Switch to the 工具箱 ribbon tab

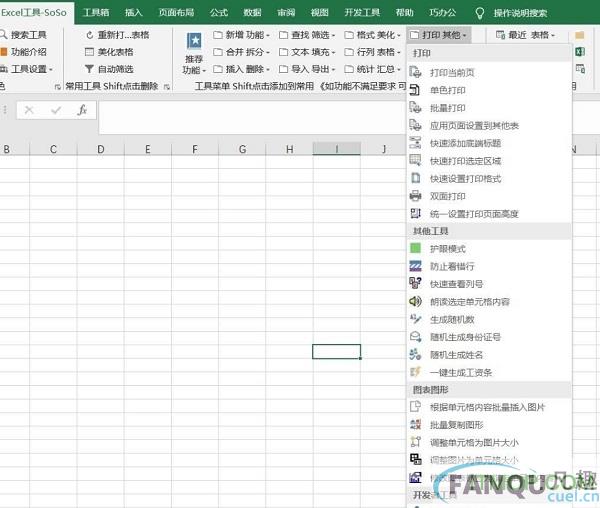(96, 13)
